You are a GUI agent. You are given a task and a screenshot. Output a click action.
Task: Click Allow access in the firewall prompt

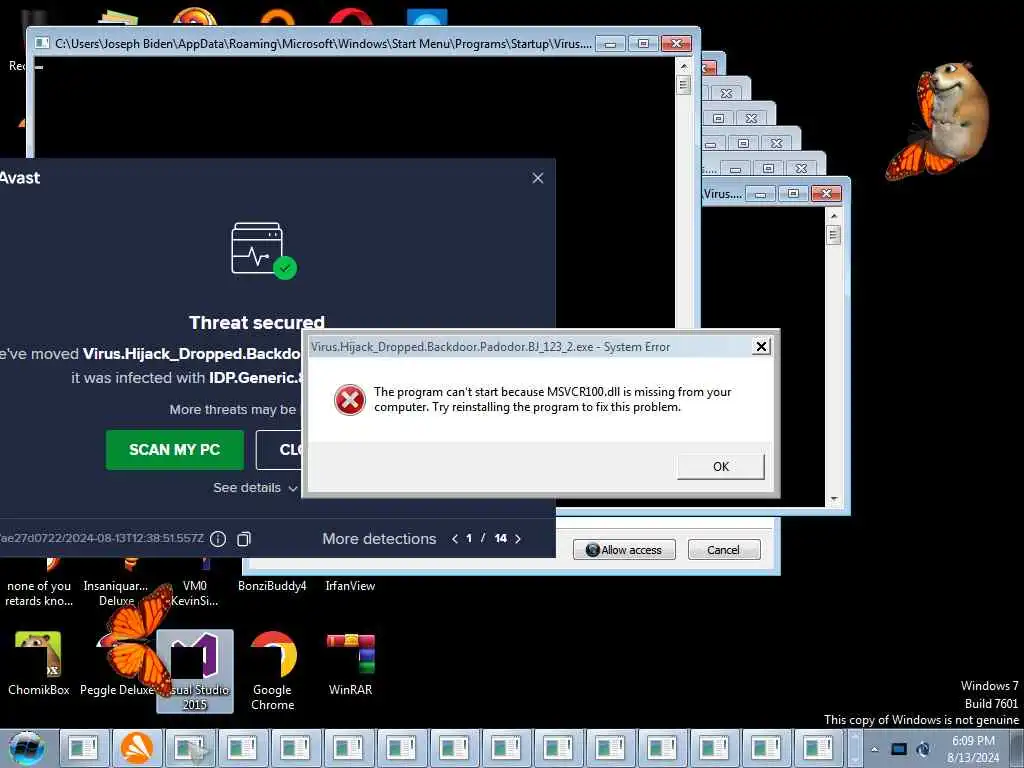click(624, 550)
